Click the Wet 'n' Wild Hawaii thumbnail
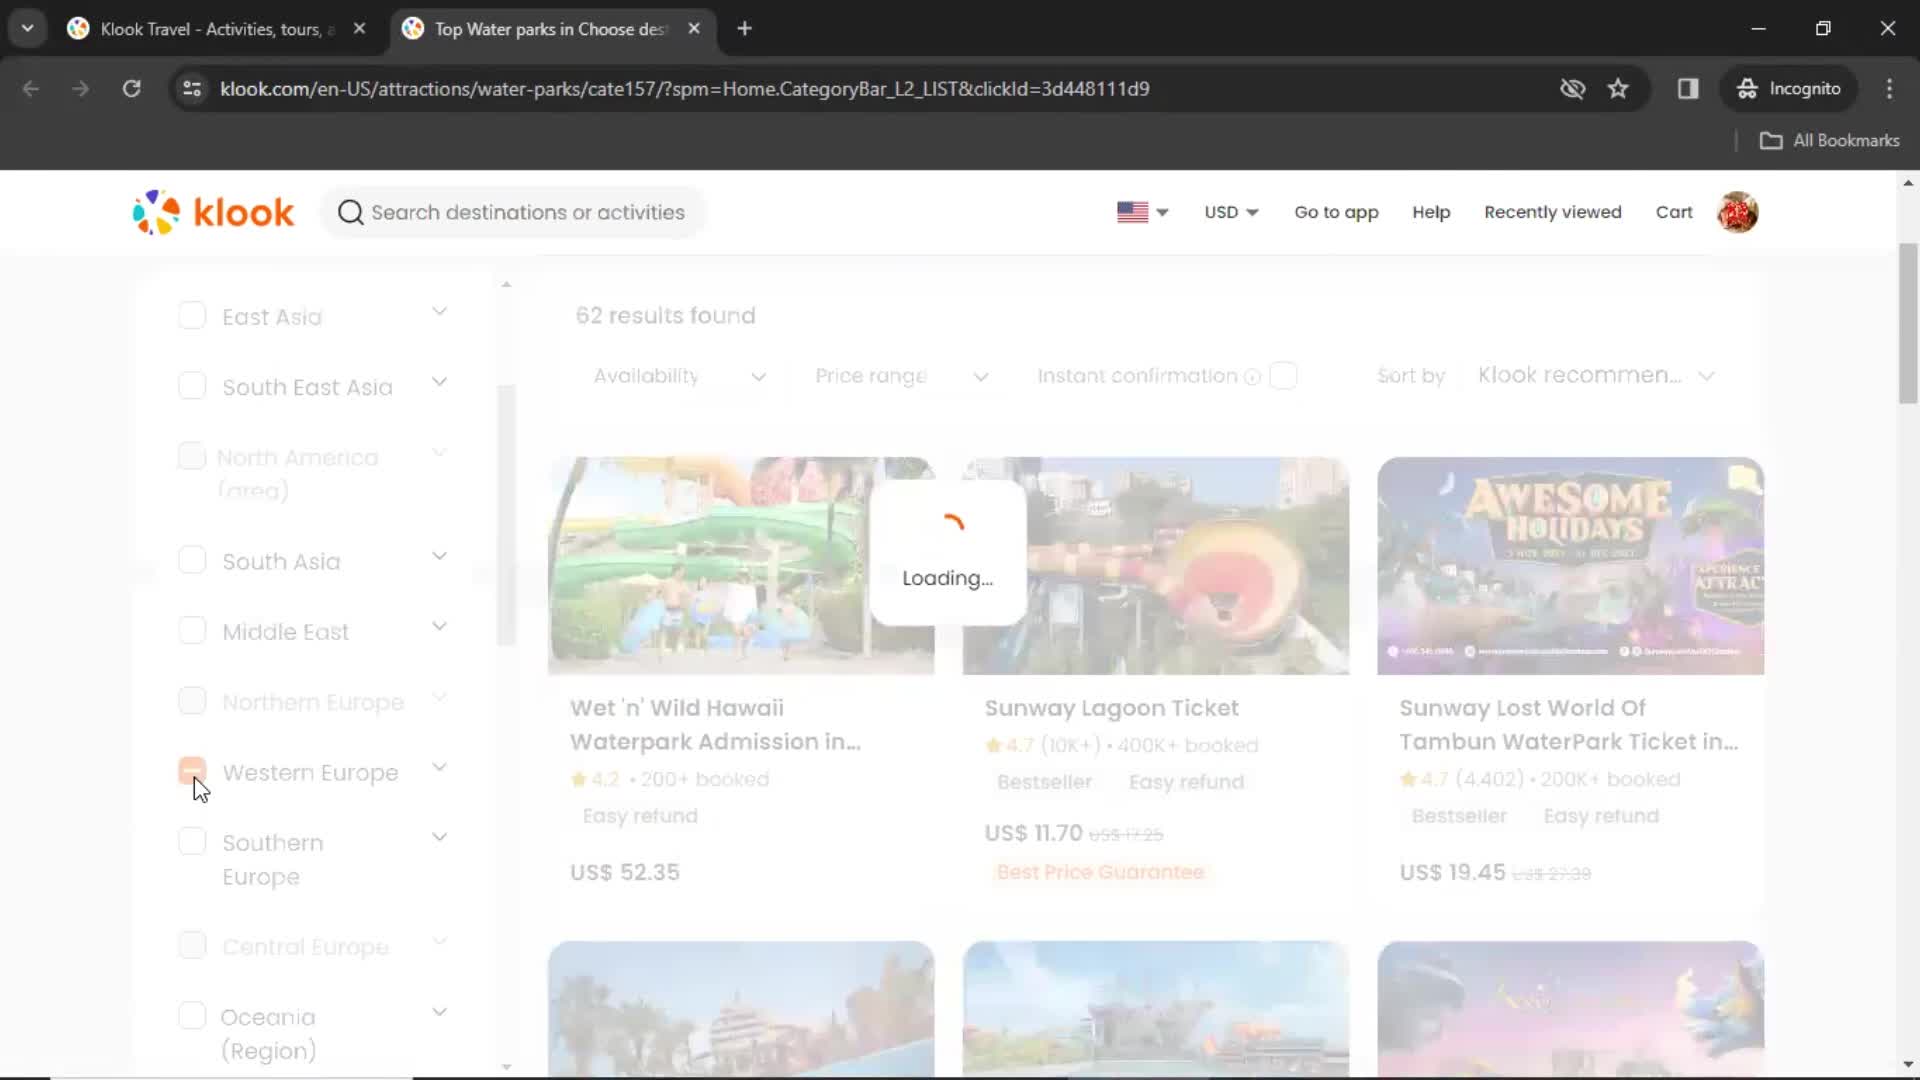This screenshot has width=1920, height=1080. 741,566
